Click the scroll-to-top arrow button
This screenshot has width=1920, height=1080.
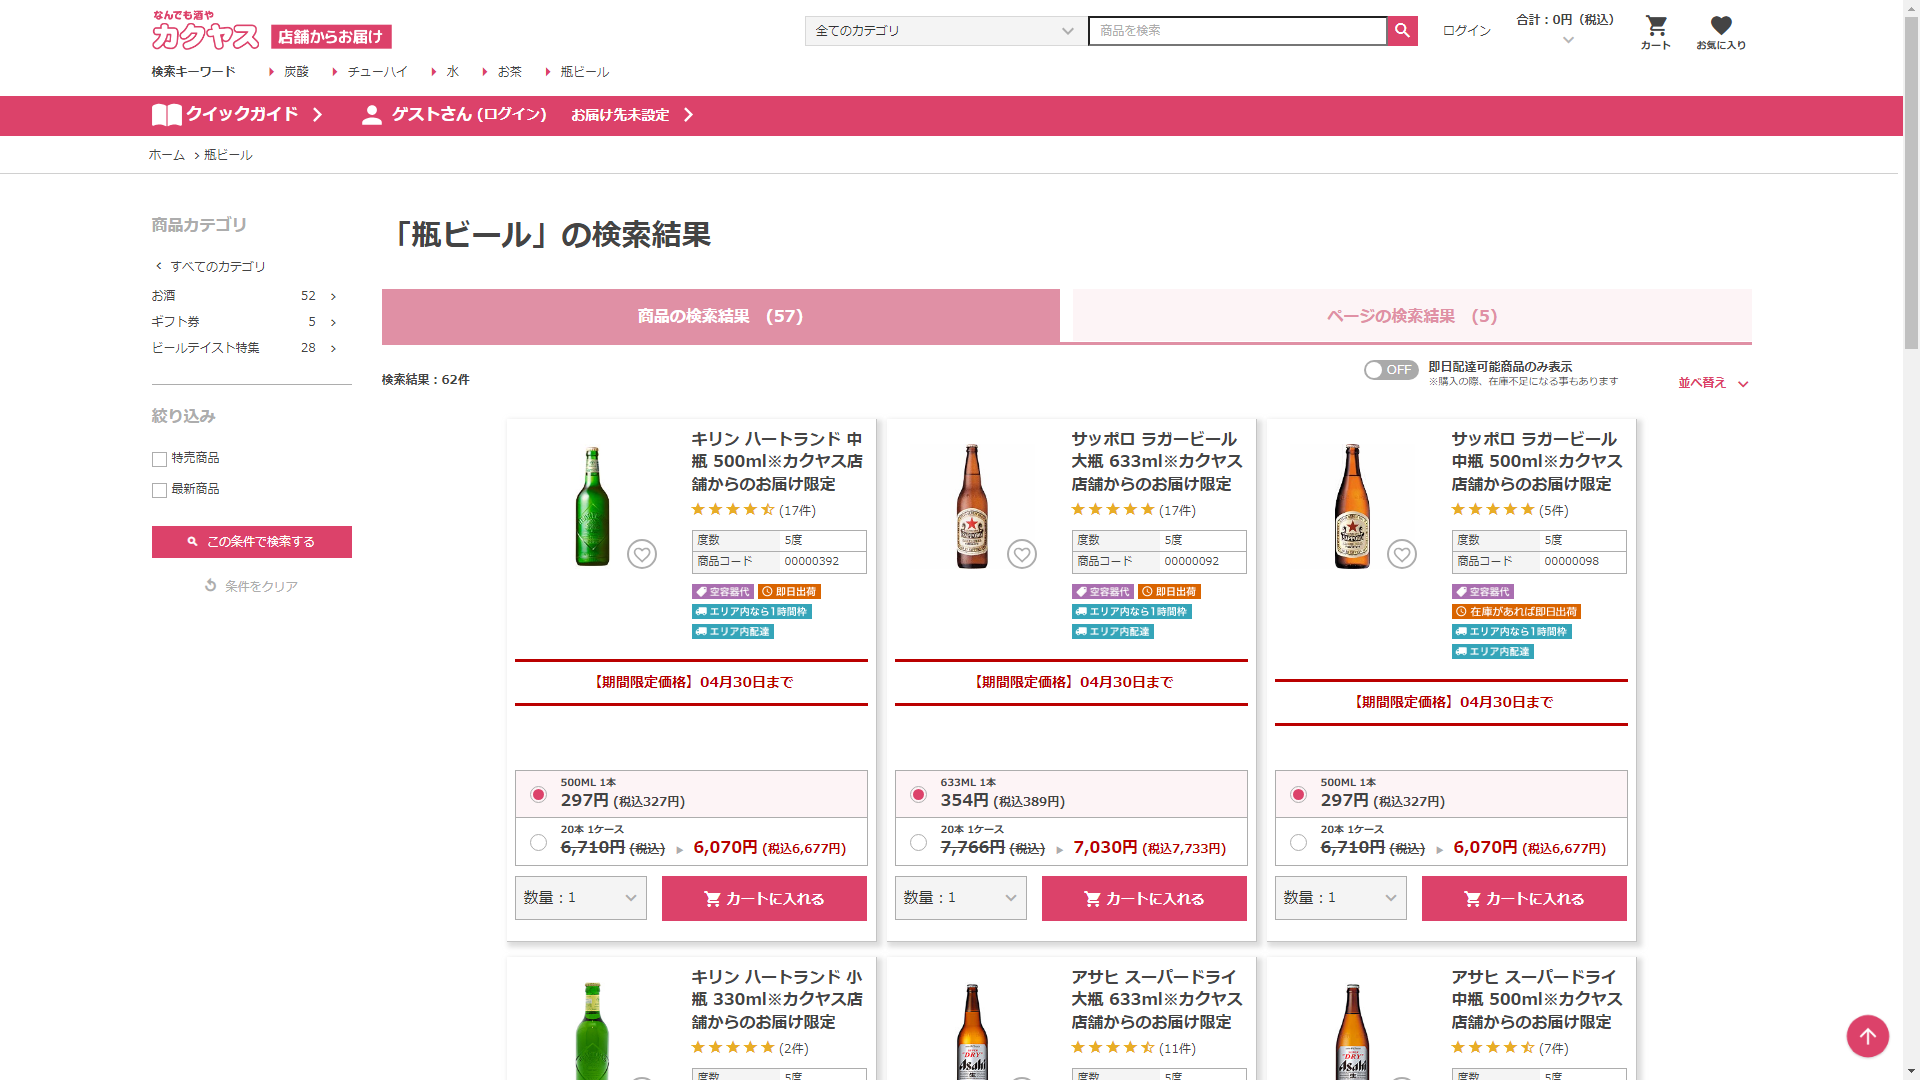pos(1867,1036)
